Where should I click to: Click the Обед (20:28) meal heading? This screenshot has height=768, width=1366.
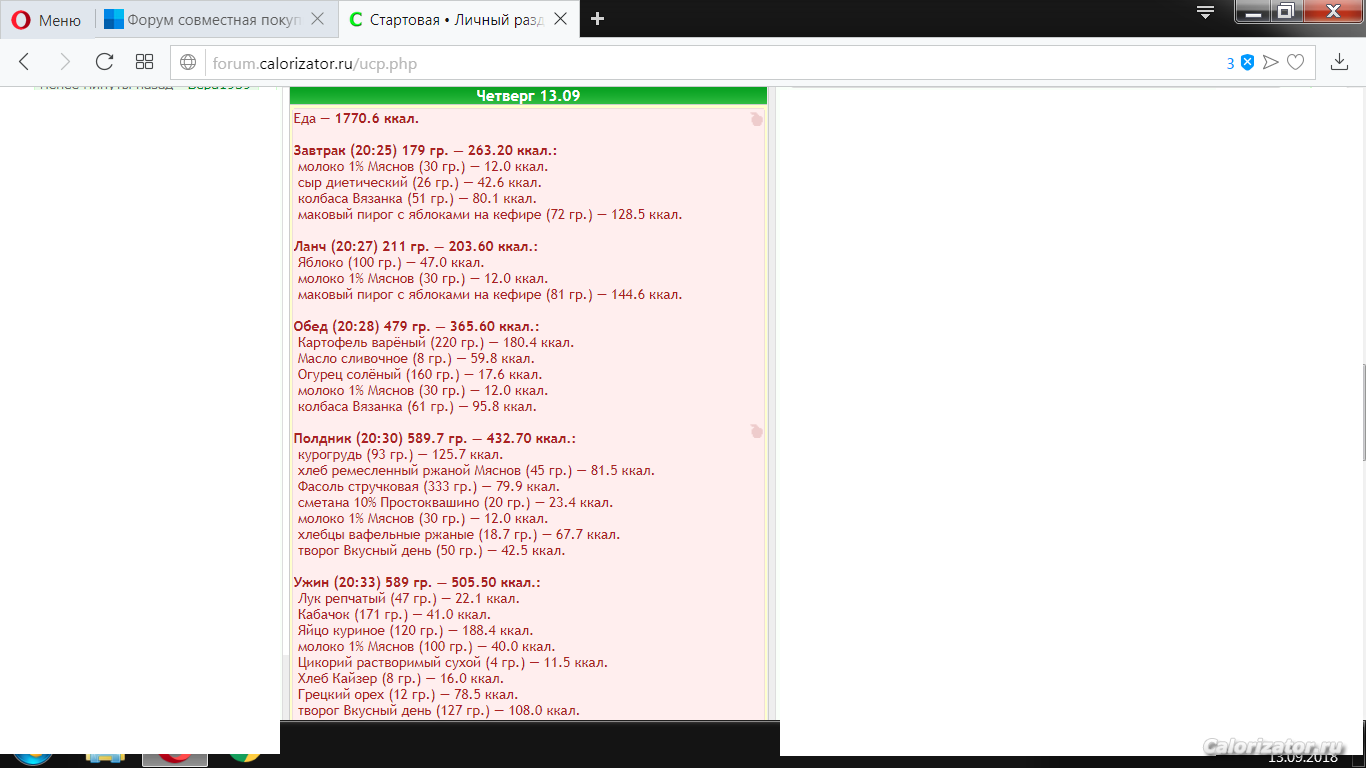[x=416, y=327]
